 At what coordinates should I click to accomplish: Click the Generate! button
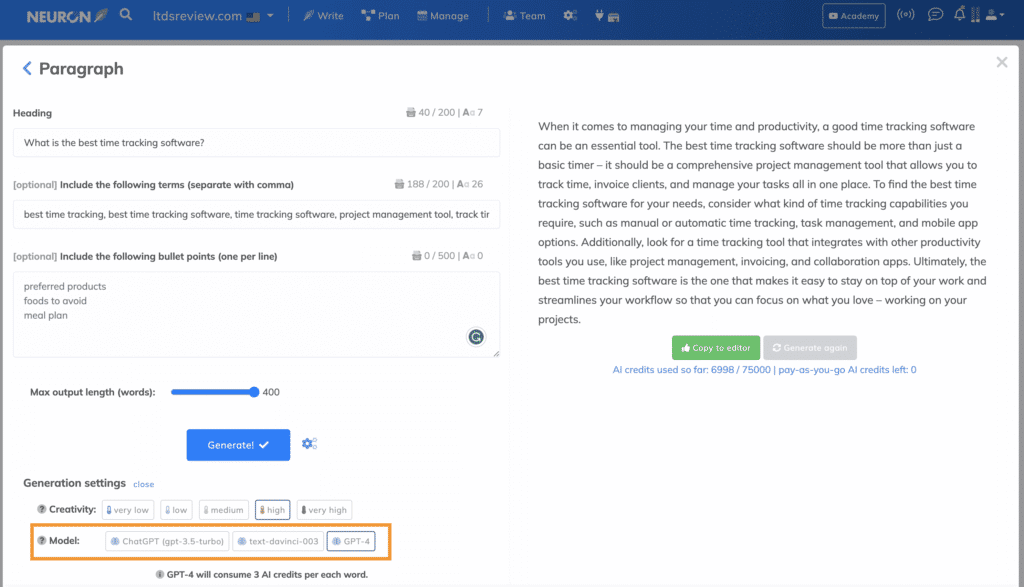(x=238, y=445)
